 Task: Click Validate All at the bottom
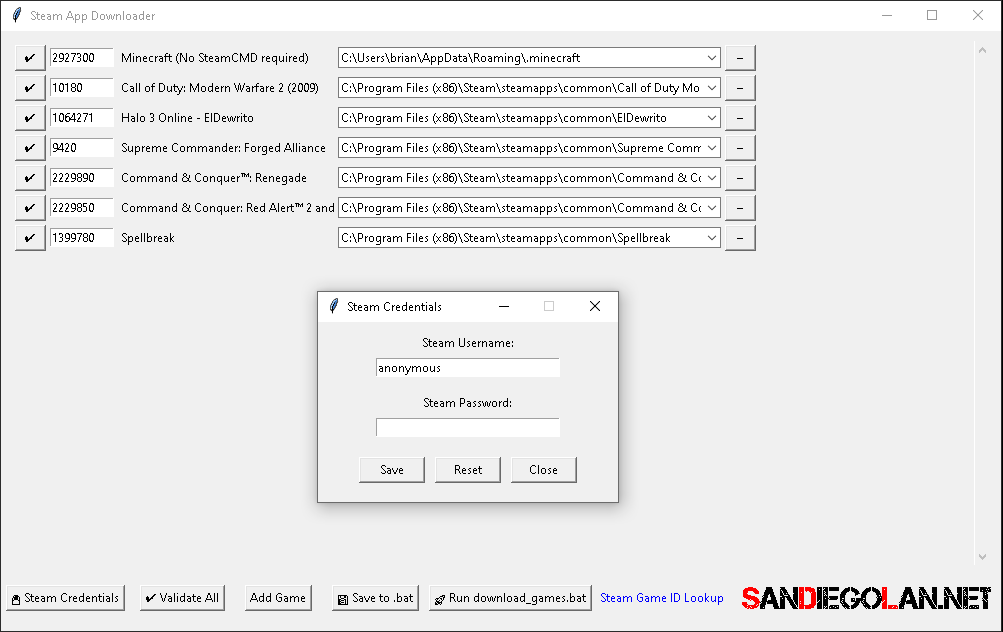182,598
